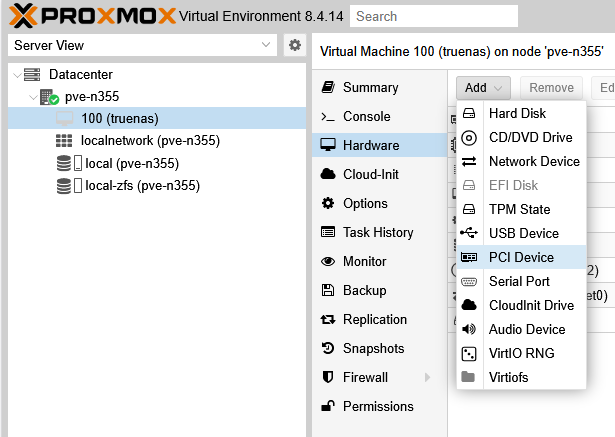This screenshot has height=437, width=615.
Task: Focus the Search input field
Action: 434,16
